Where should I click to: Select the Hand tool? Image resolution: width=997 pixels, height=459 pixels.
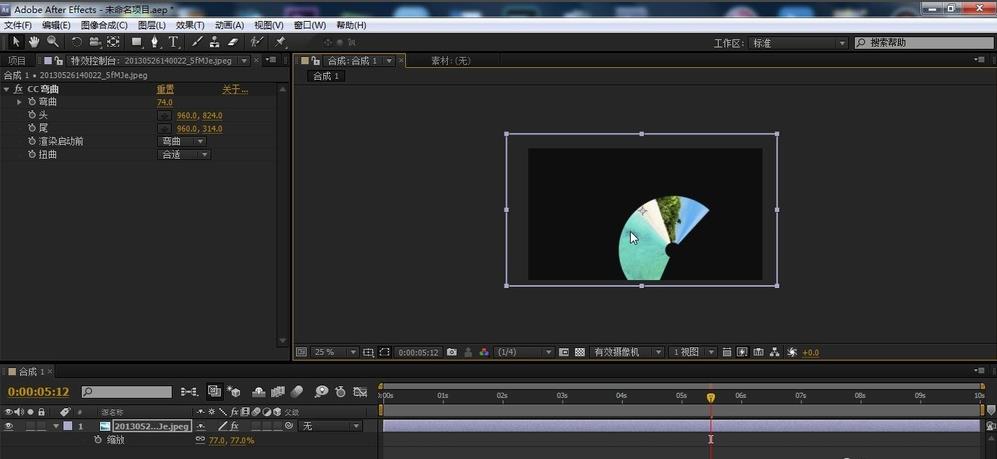[34, 41]
